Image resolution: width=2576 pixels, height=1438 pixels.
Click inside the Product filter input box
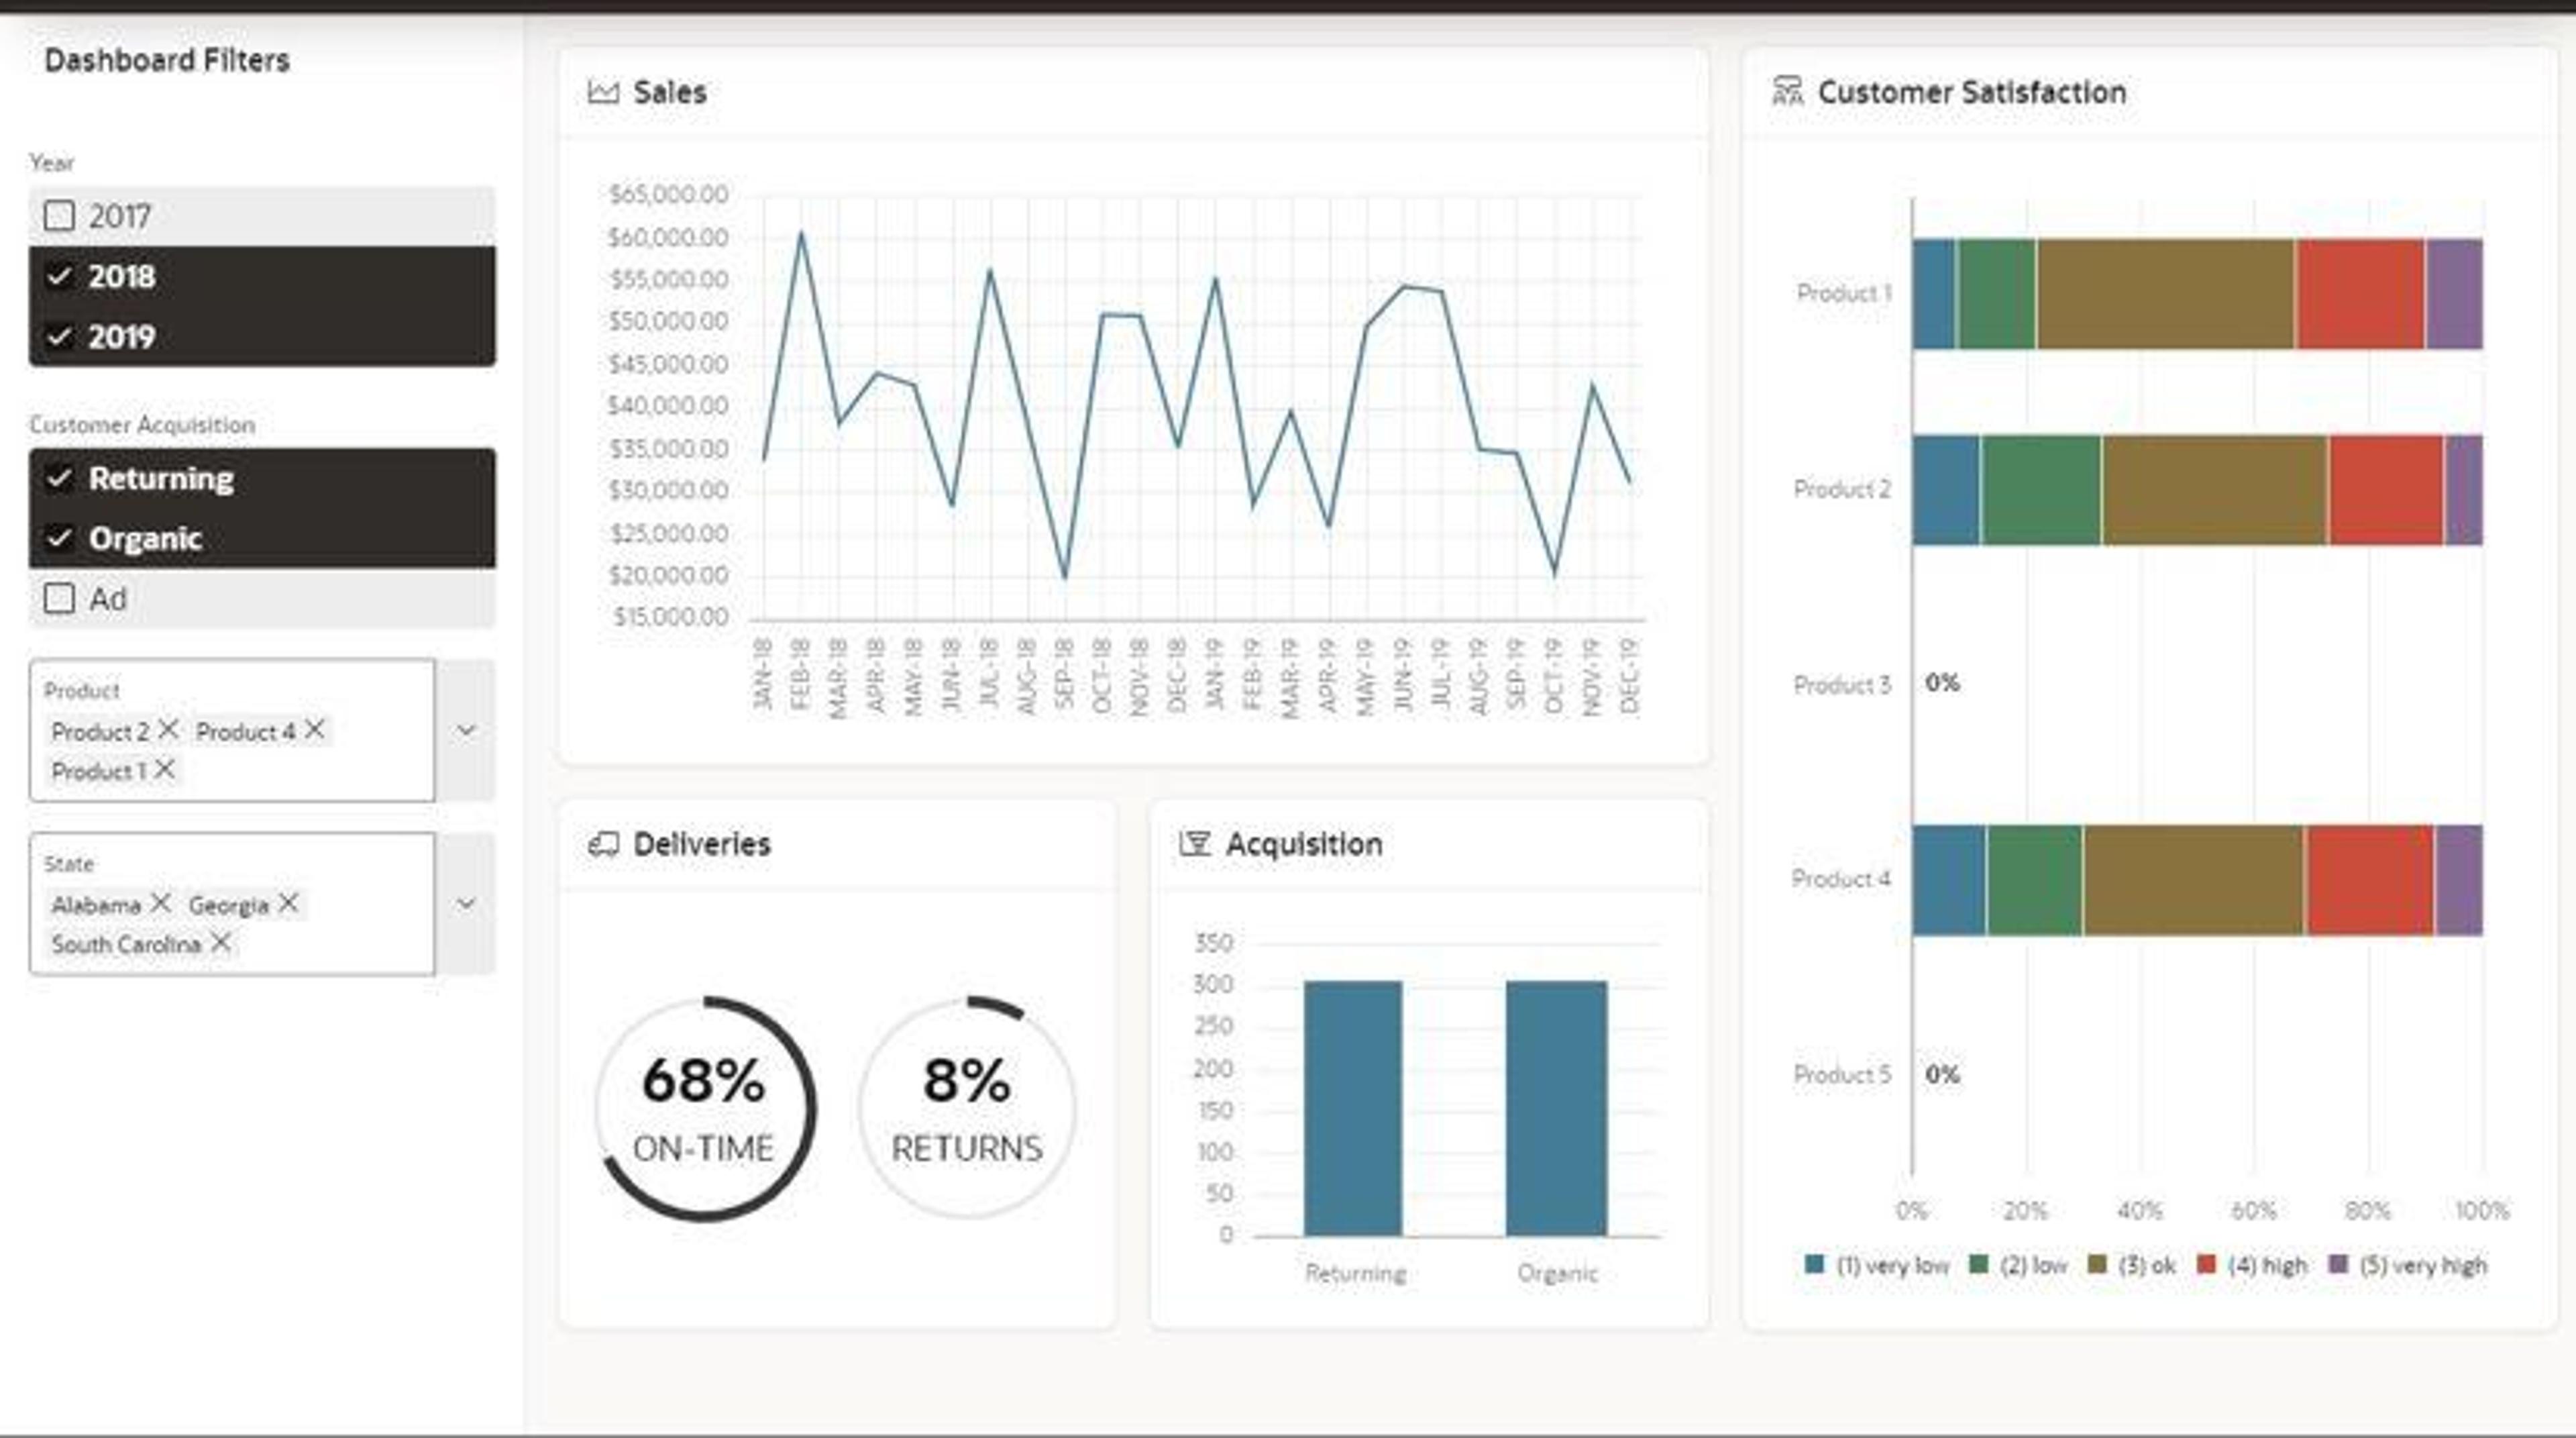[x=232, y=730]
